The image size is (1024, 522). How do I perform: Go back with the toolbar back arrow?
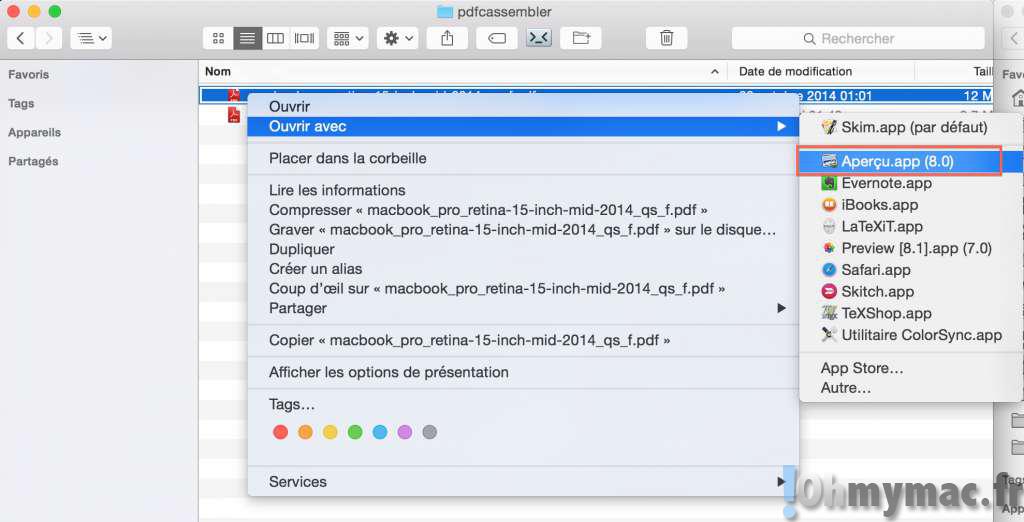[x=21, y=39]
